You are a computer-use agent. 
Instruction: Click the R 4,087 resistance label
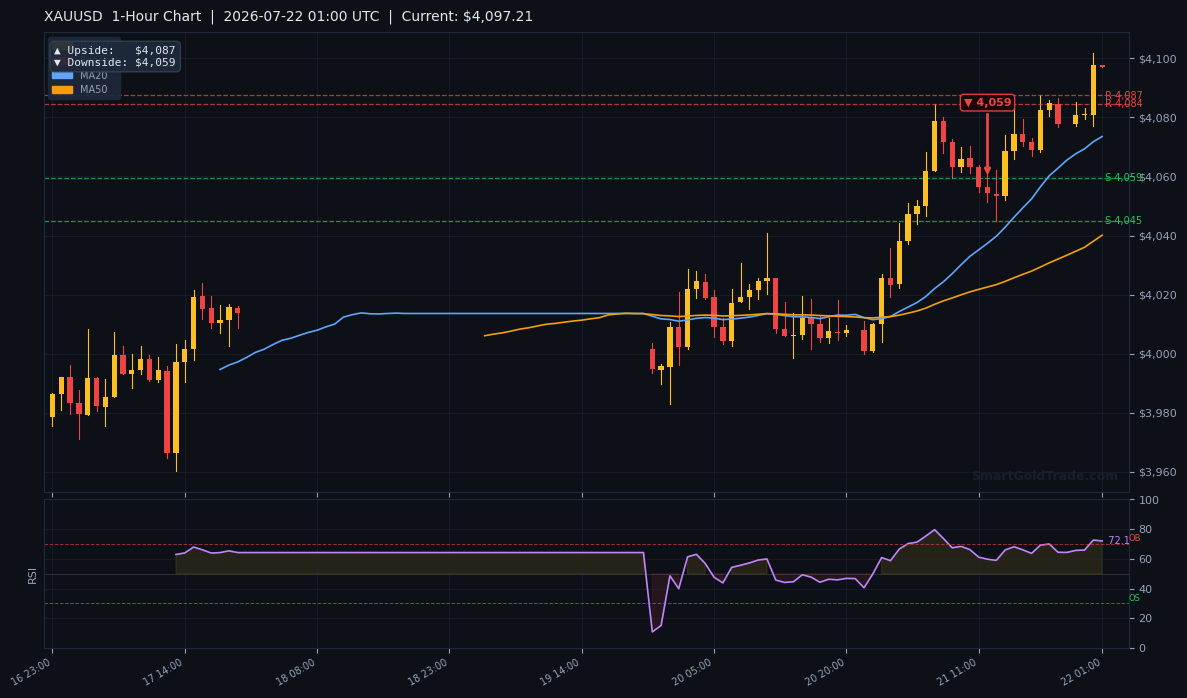click(x=1123, y=95)
